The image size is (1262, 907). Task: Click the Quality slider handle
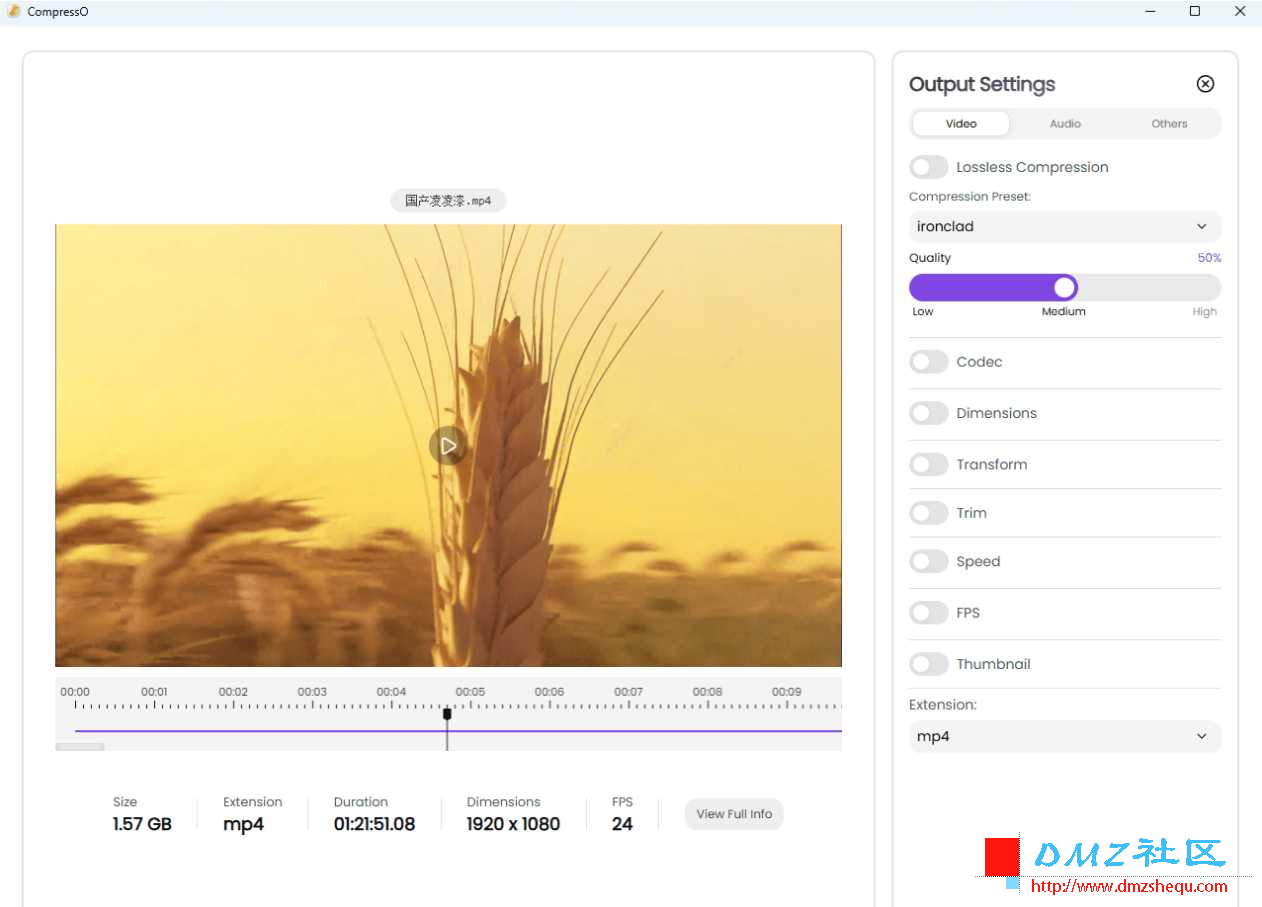point(1065,288)
